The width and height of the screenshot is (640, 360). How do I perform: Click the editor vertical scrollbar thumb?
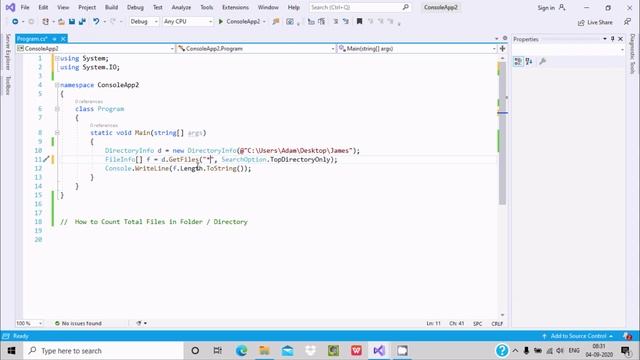click(502, 133)
